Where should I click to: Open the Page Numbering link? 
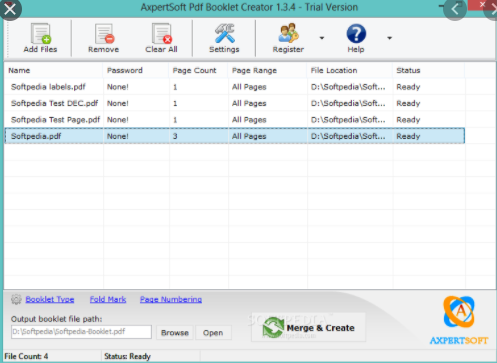(x=171, y=299)
